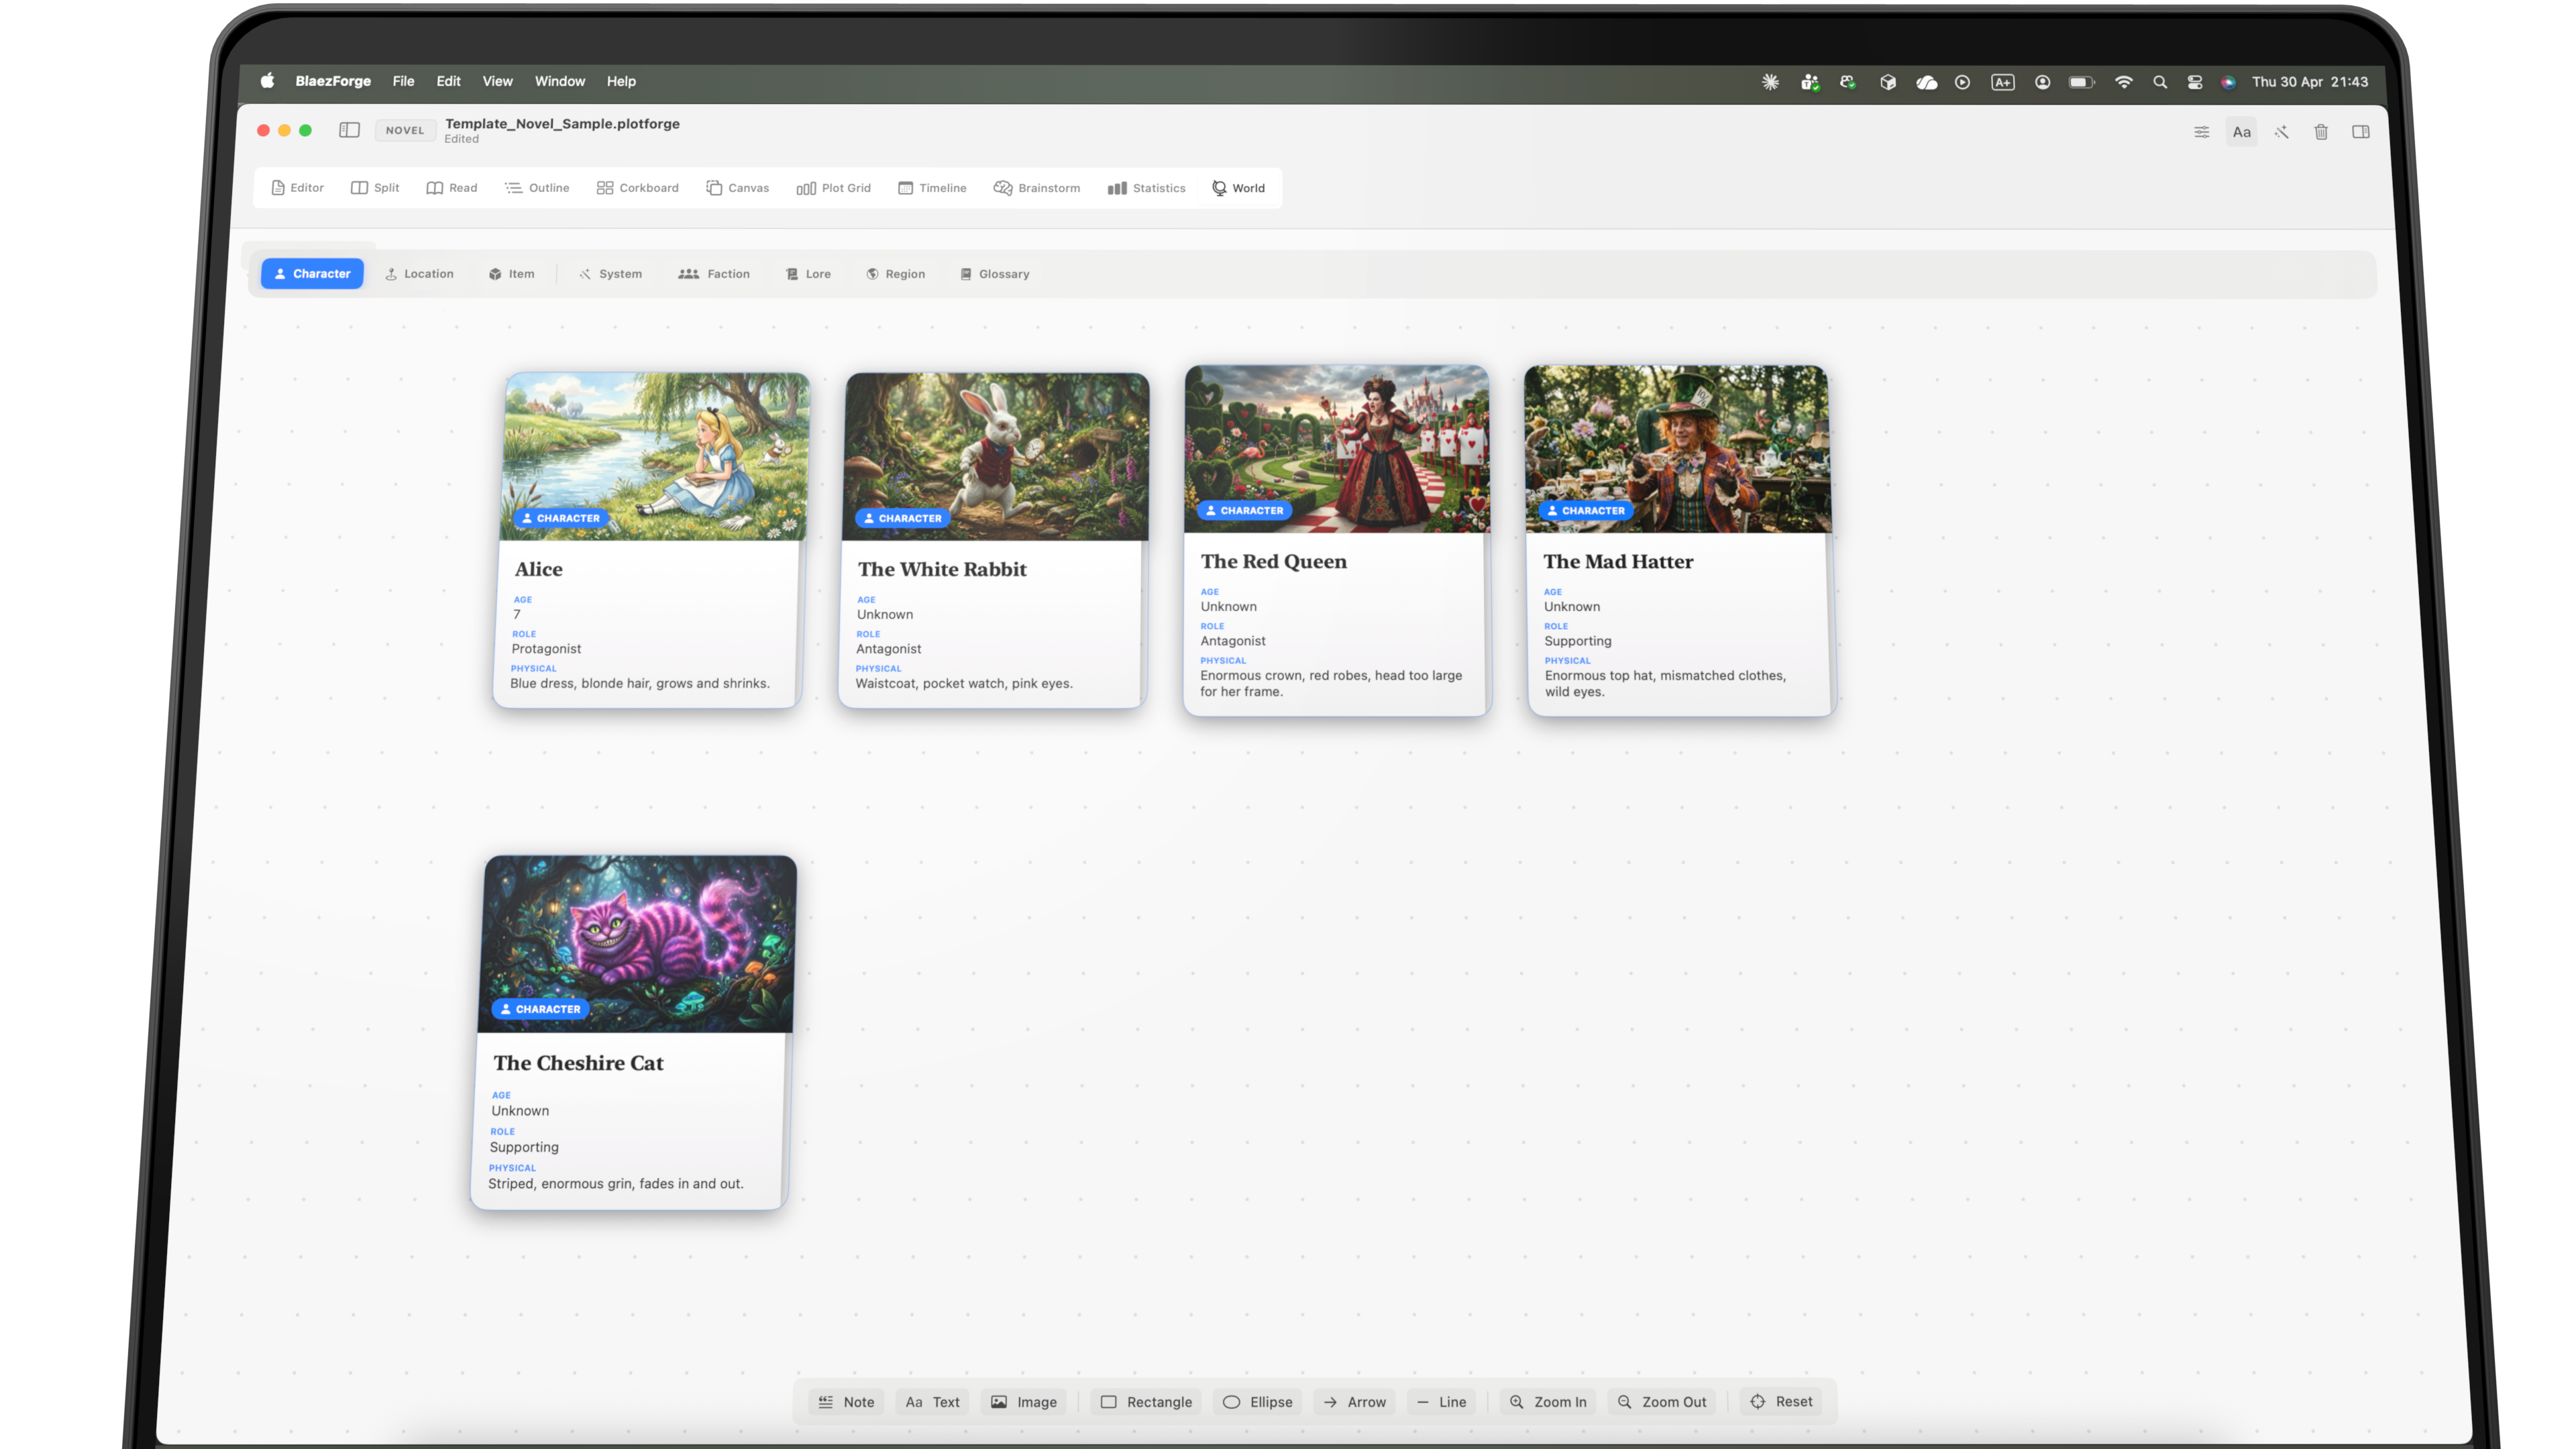Select the Lore category filter

(x=808, y=274)
